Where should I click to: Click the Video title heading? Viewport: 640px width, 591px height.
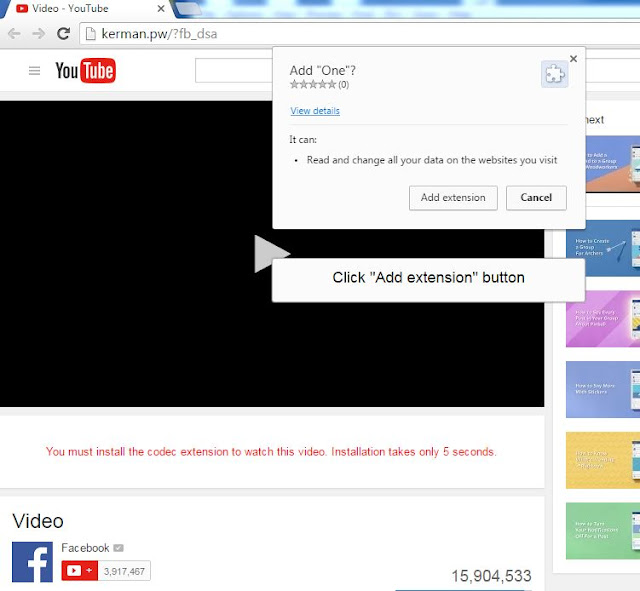point(38,521)
